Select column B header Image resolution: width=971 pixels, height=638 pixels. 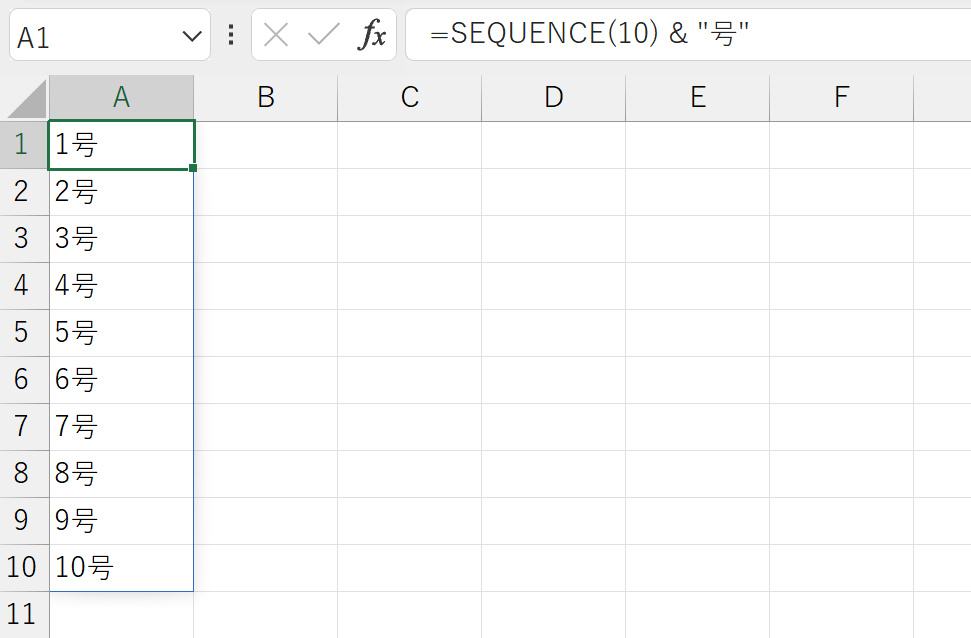(266, 98)
